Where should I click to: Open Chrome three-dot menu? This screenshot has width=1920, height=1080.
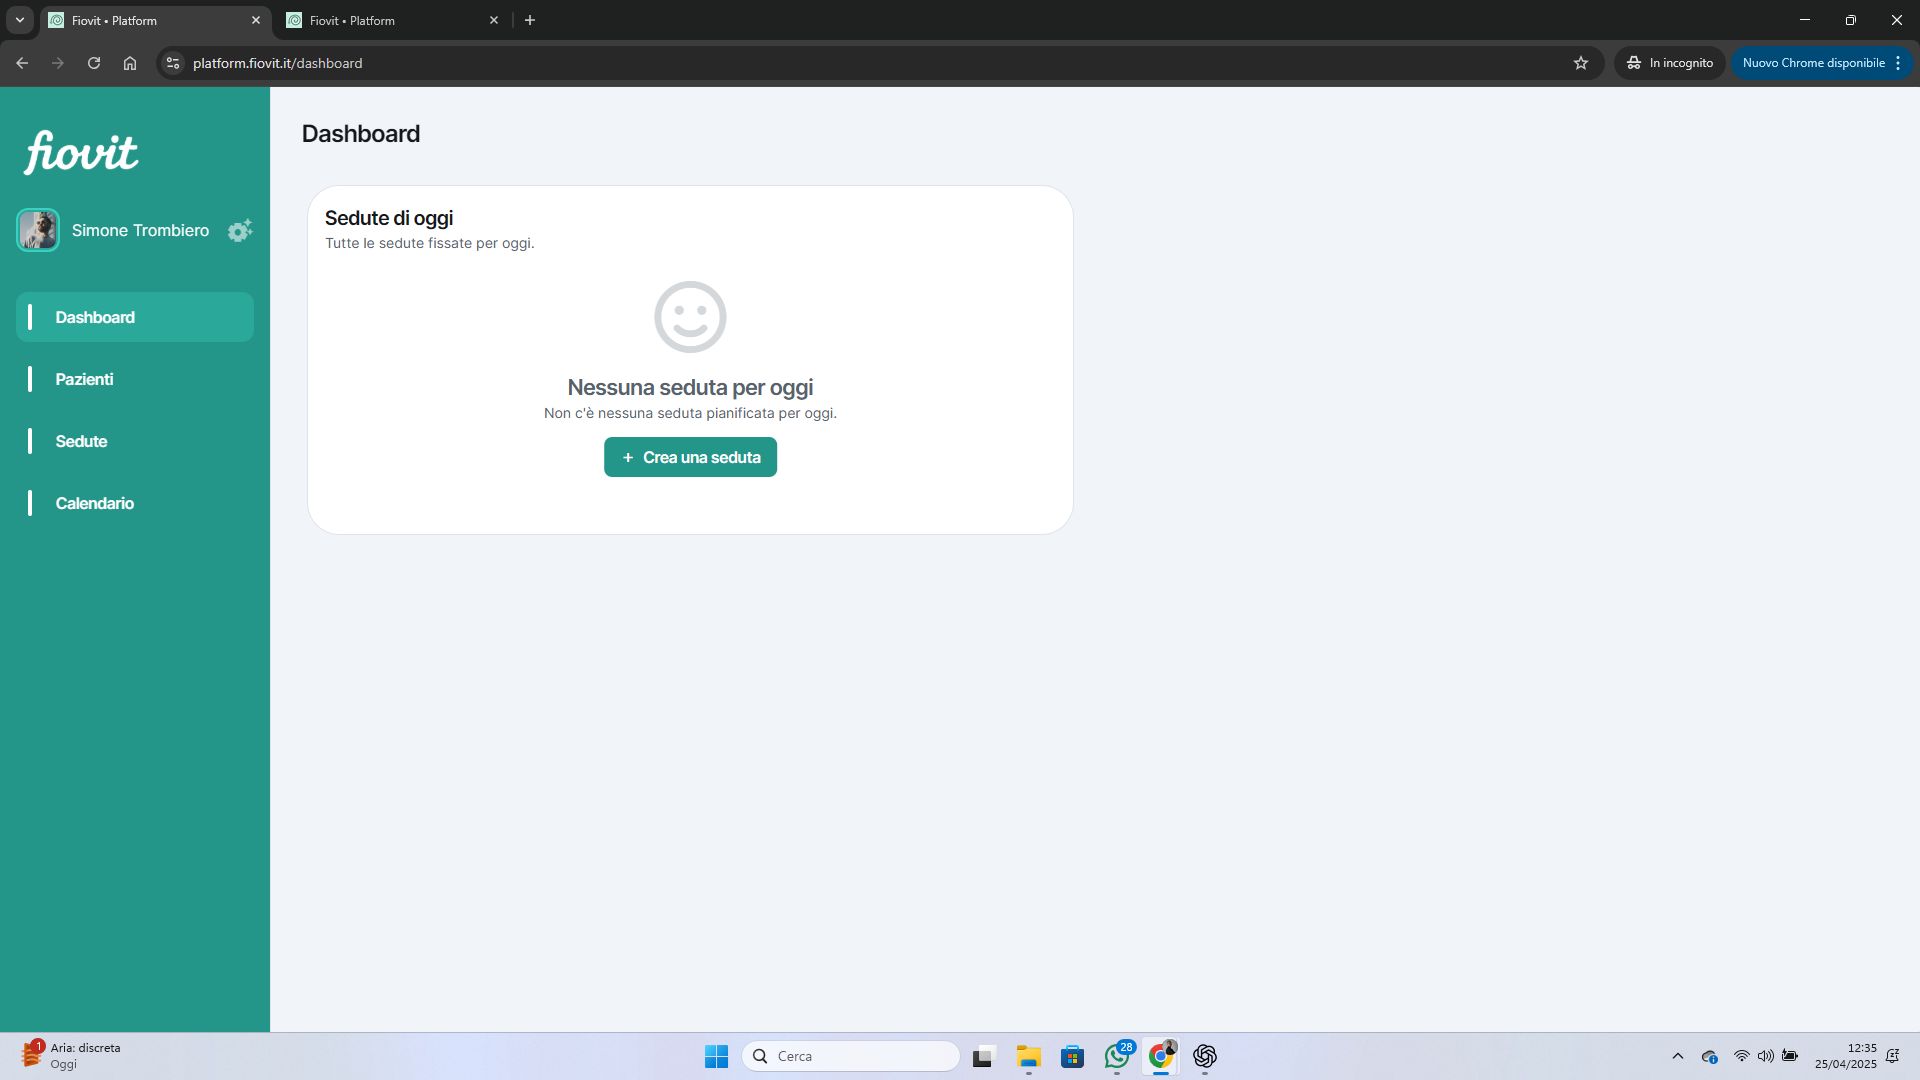tap(1898, 63)
